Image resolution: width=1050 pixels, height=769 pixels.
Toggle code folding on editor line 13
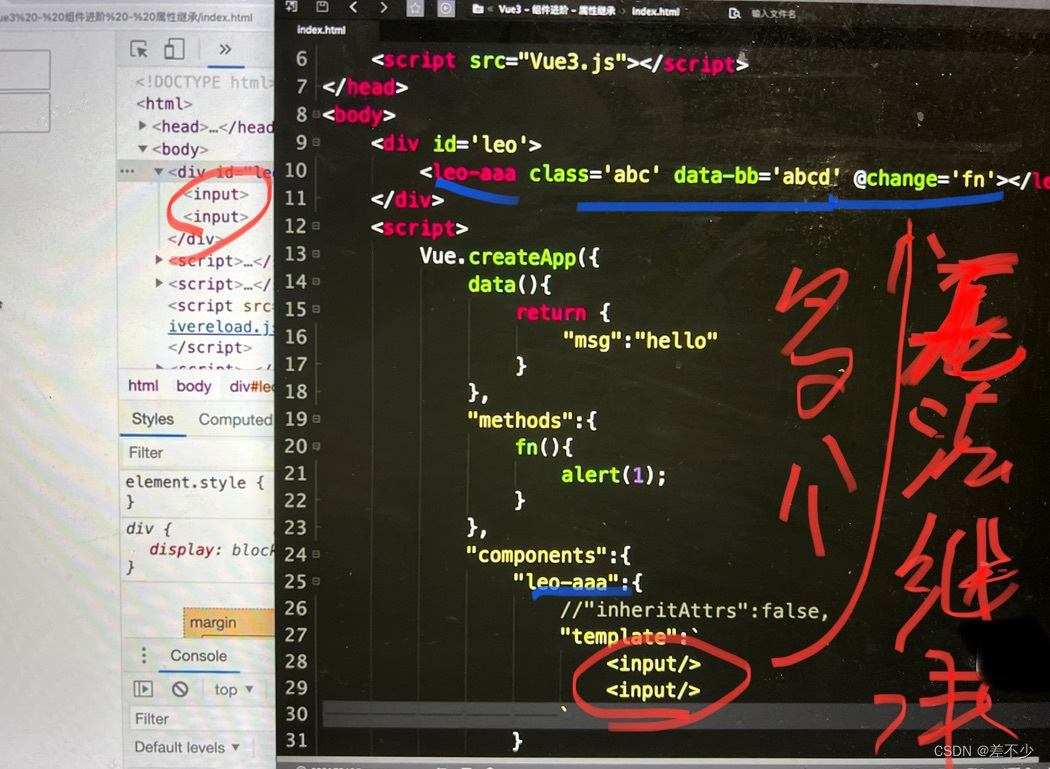pyautogui.click(x=317, y=254)
